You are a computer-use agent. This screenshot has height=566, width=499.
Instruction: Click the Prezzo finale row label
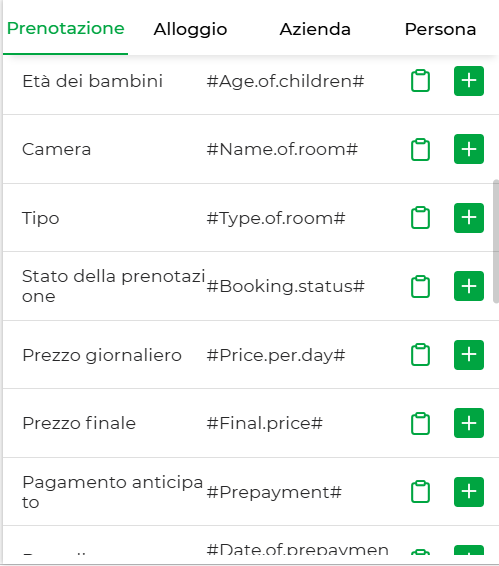79,423
